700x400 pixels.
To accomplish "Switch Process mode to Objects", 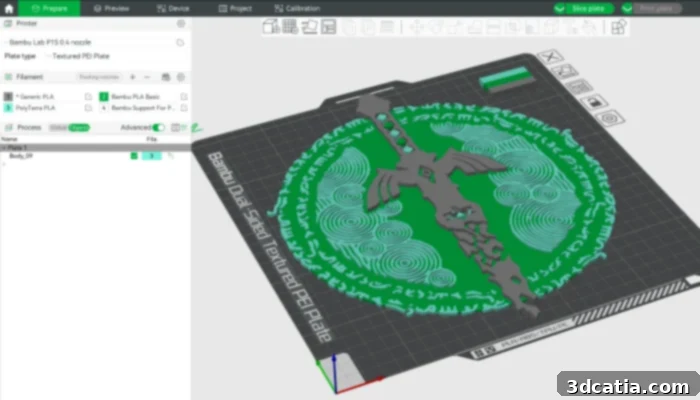I will [79, 128].
